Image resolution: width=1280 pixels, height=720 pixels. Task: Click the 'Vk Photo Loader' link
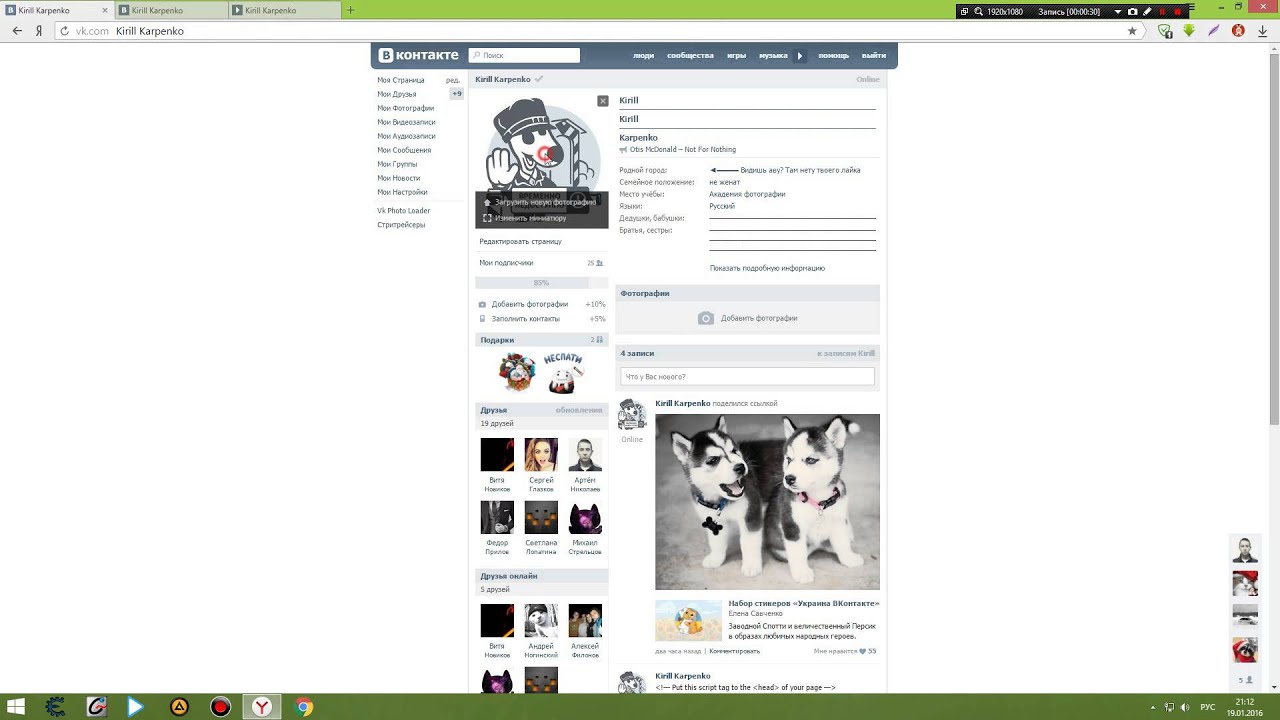point(403,211)
